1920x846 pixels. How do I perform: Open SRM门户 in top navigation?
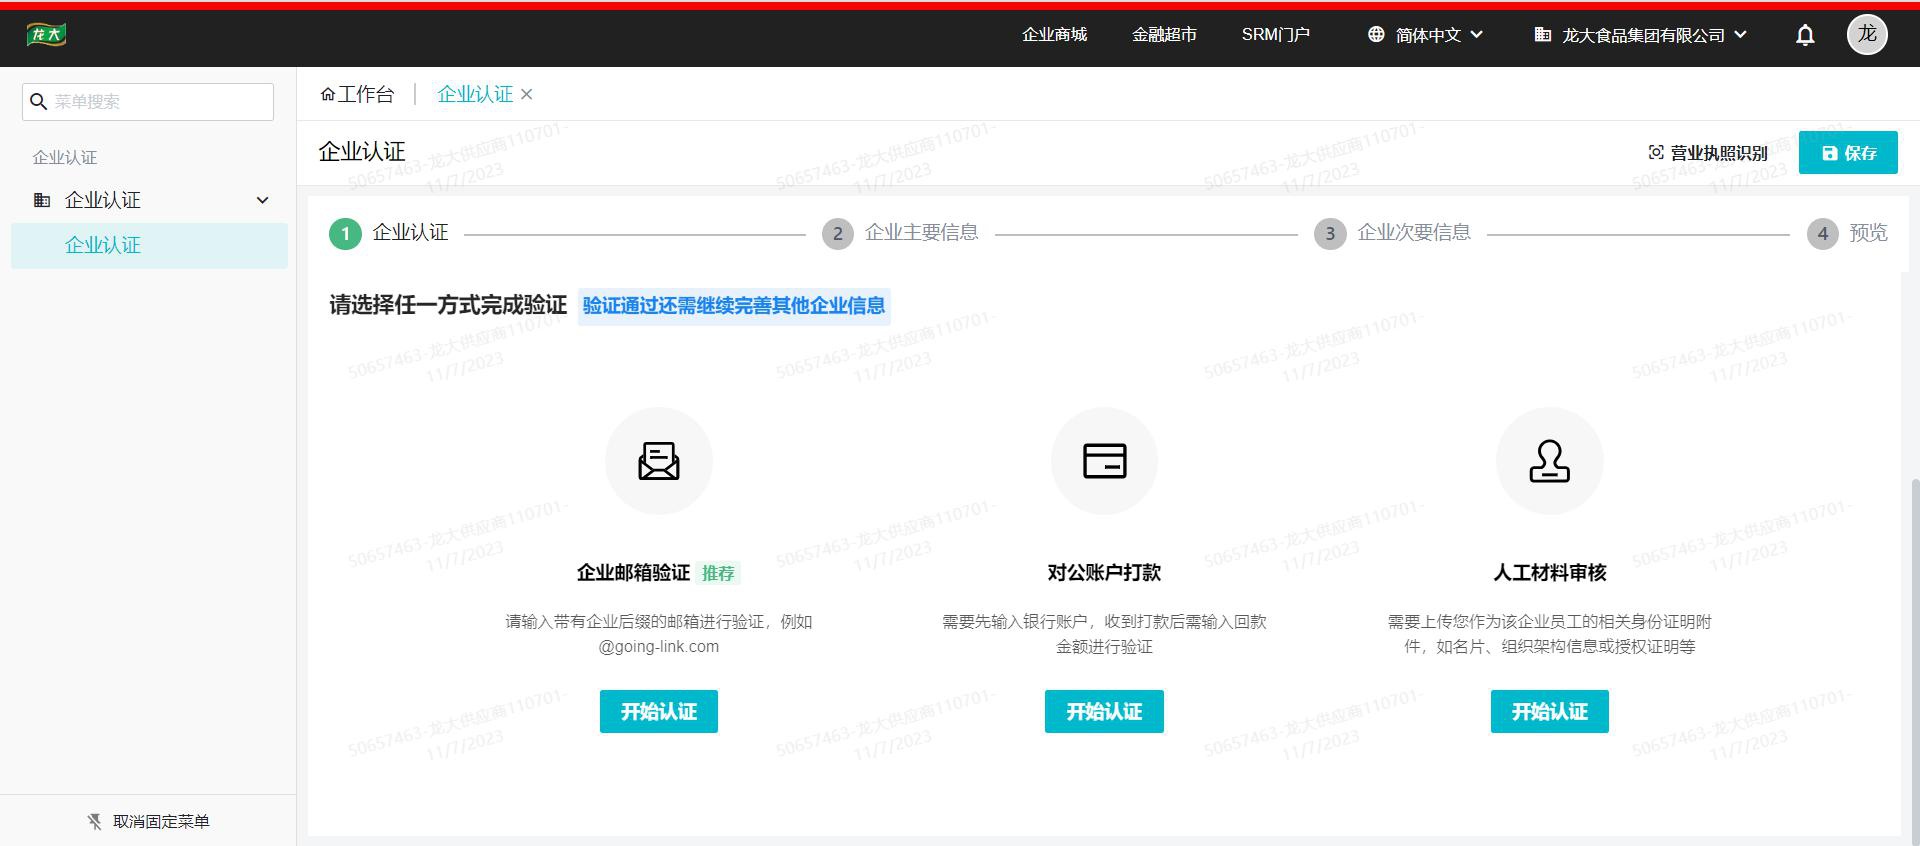pyautogui.click(x=1275, y=35)
